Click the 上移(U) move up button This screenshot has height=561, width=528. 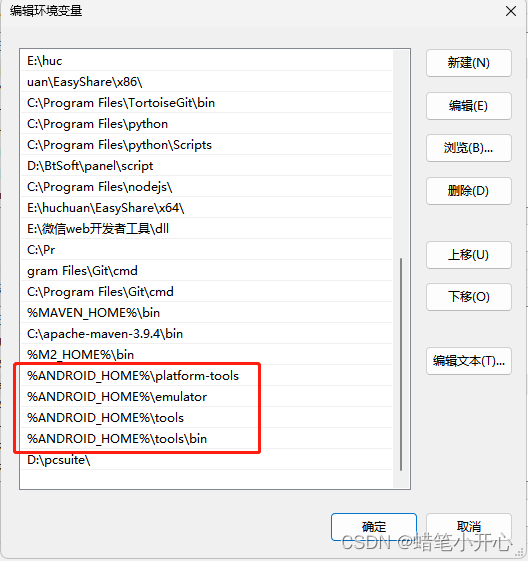[469, 255]
